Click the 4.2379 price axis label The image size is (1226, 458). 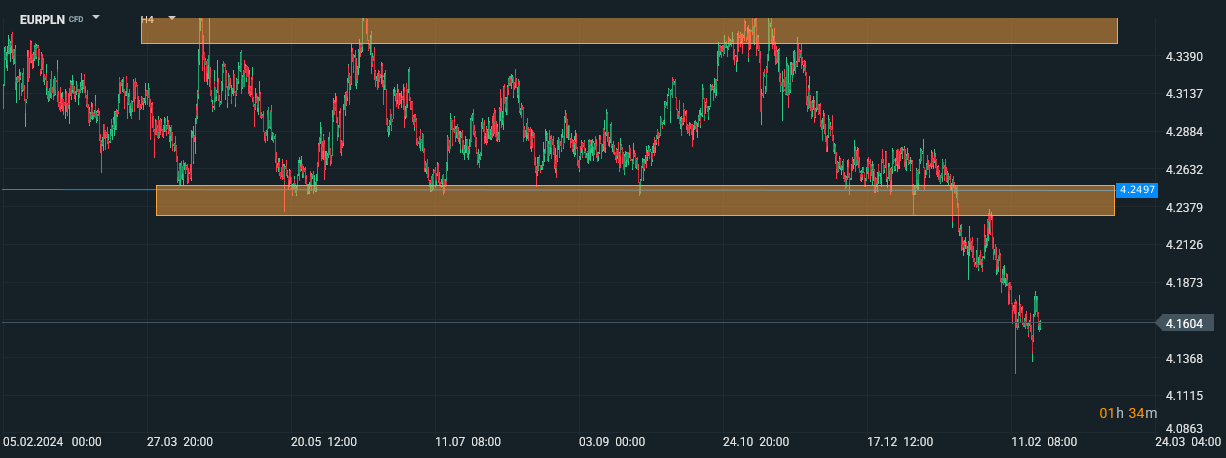[1184, 208]
